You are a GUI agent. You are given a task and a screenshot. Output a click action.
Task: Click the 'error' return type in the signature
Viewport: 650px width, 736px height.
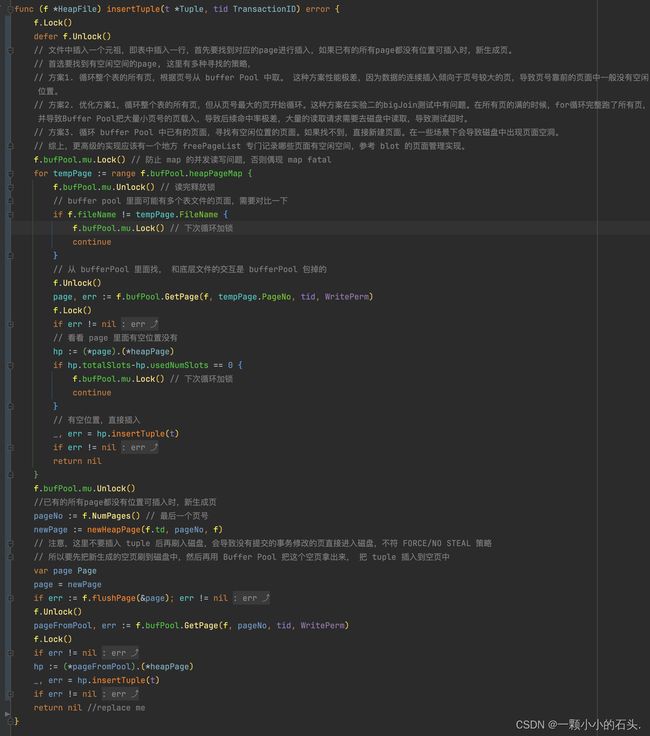[x=318, y=9]
